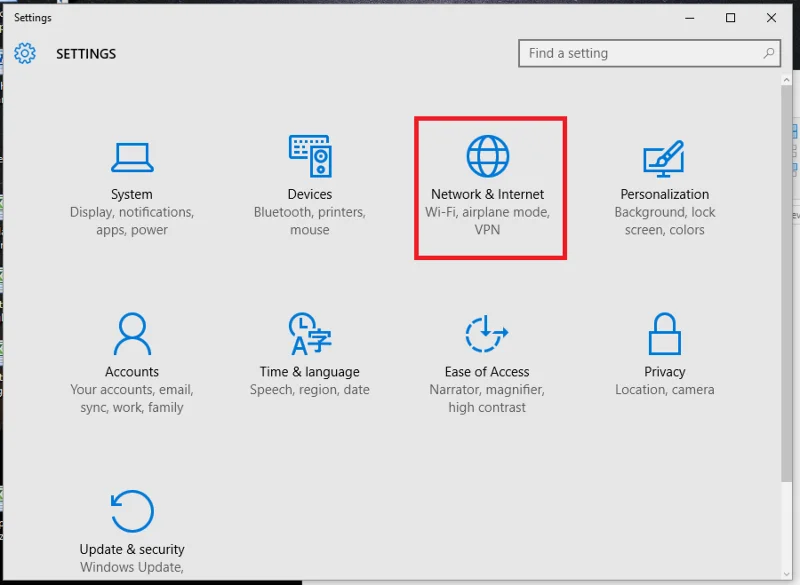Click "Your accounts, email, sync, work, family" text
The width and height of the screenshot is (800, 585).
tap(132, 398)
